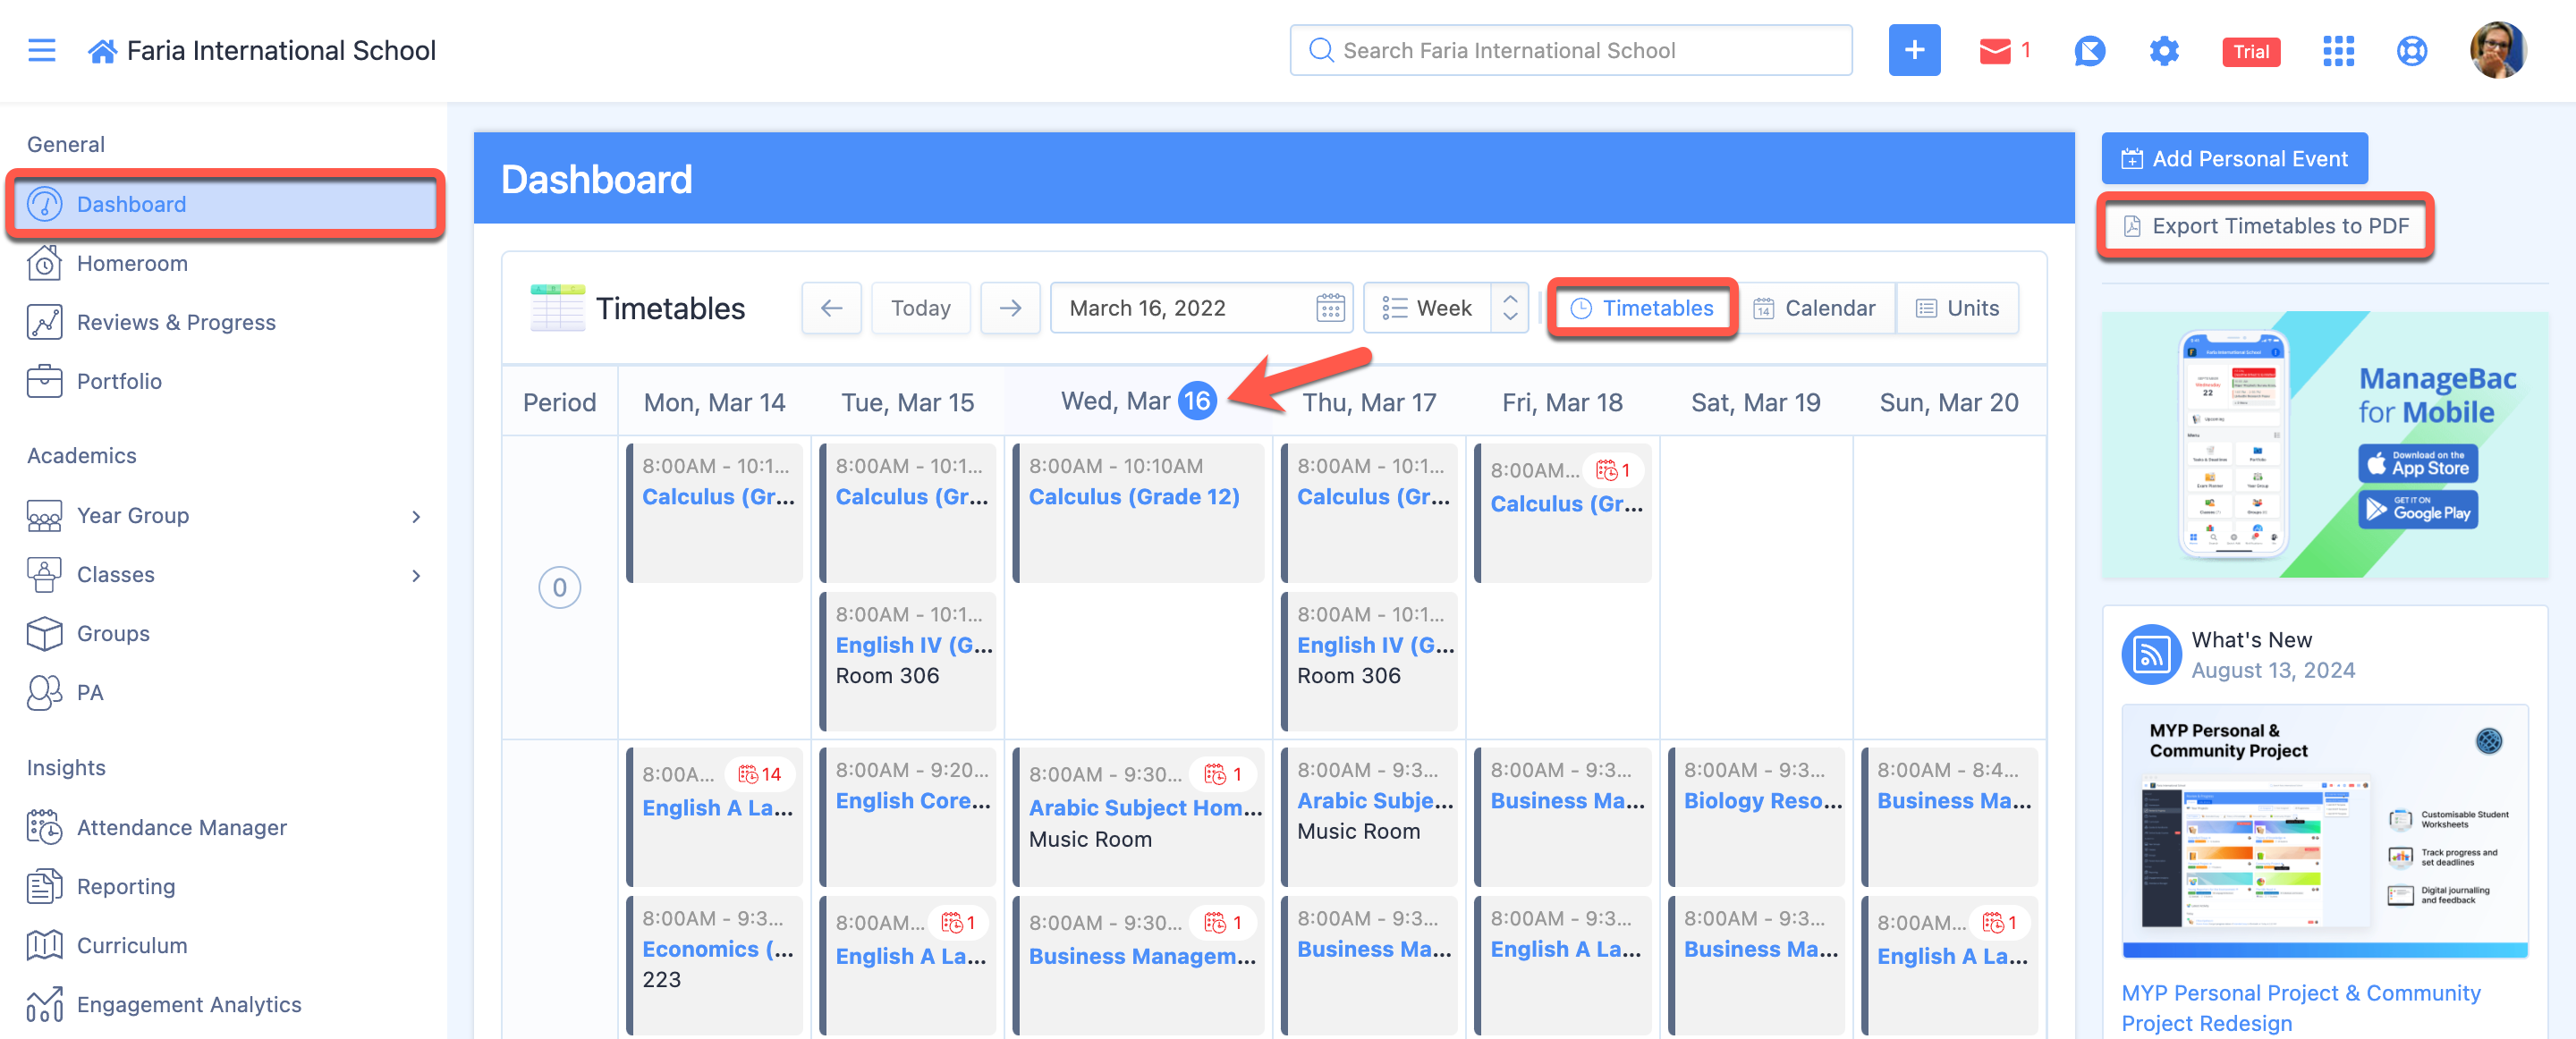Screen dimensions: 2576x1039
Task: Open the user profile avatar
Action: [x=2497, y=50]
